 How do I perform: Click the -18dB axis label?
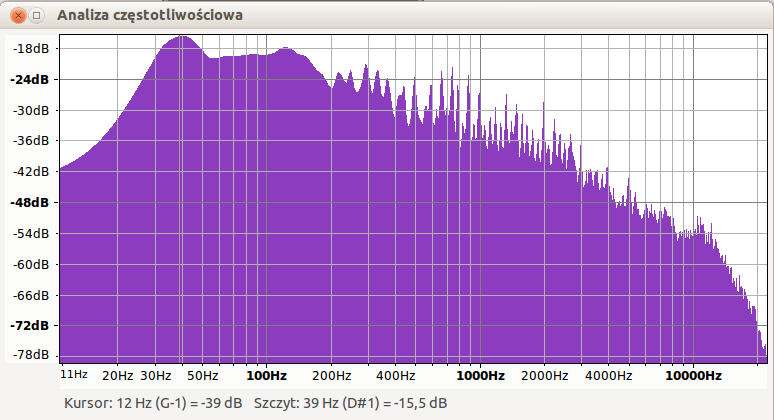click(x=31, y=48)
